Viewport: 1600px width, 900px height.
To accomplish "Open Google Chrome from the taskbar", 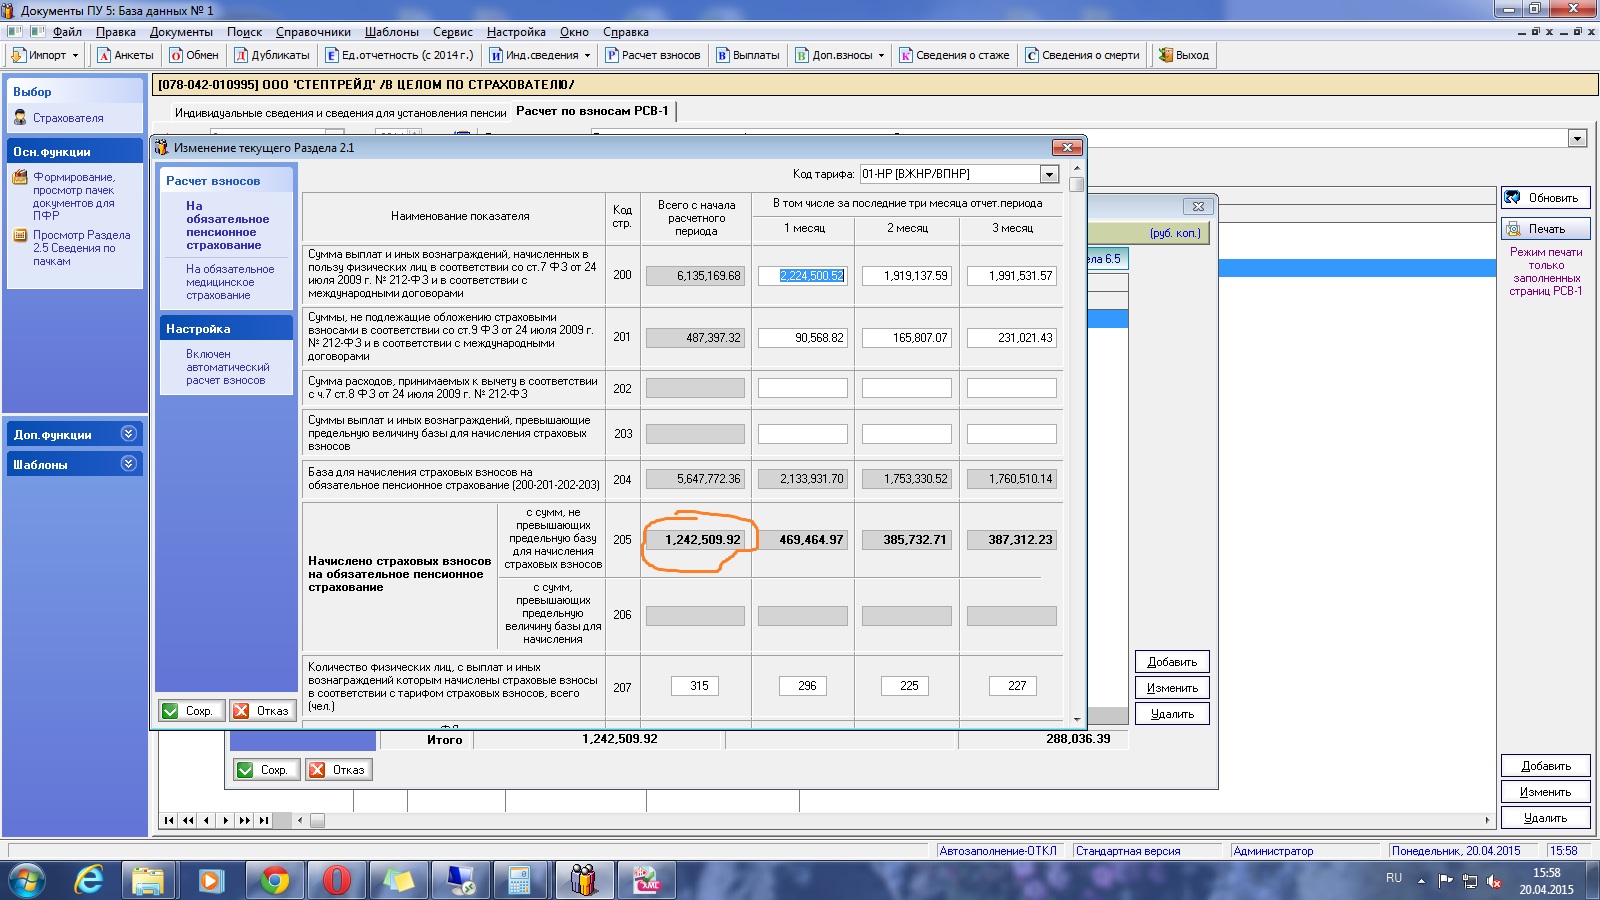I will (274, 880).
